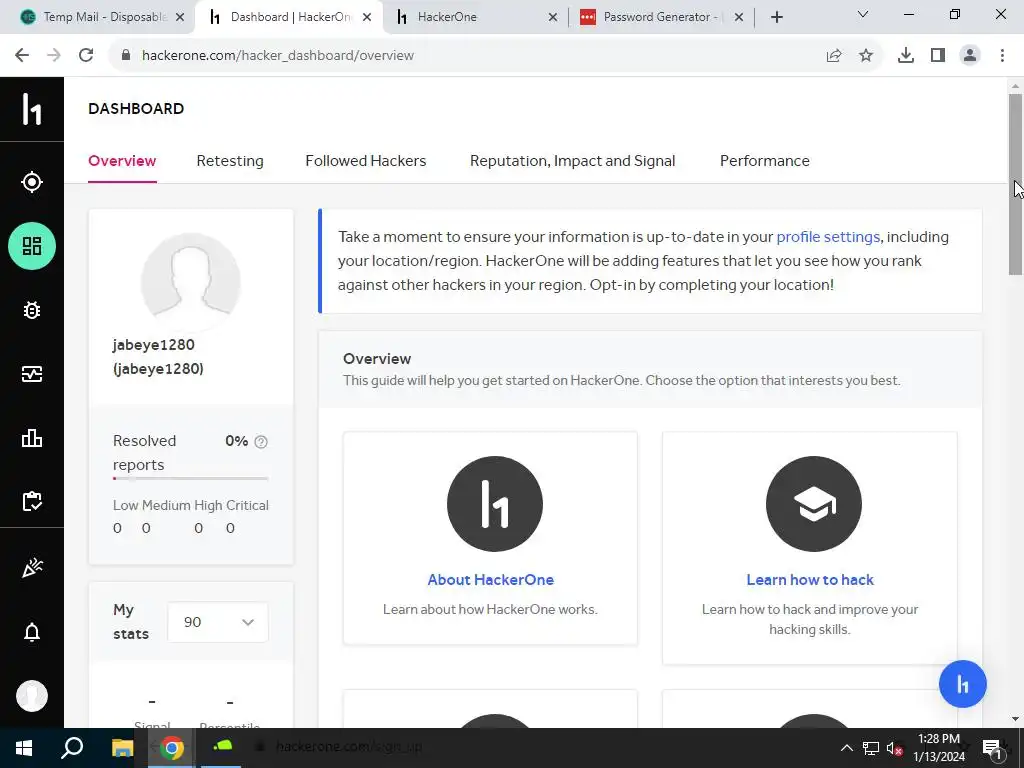Switch to the Retesting tab
The image size is (1024, 768).
tap(230, 161)
